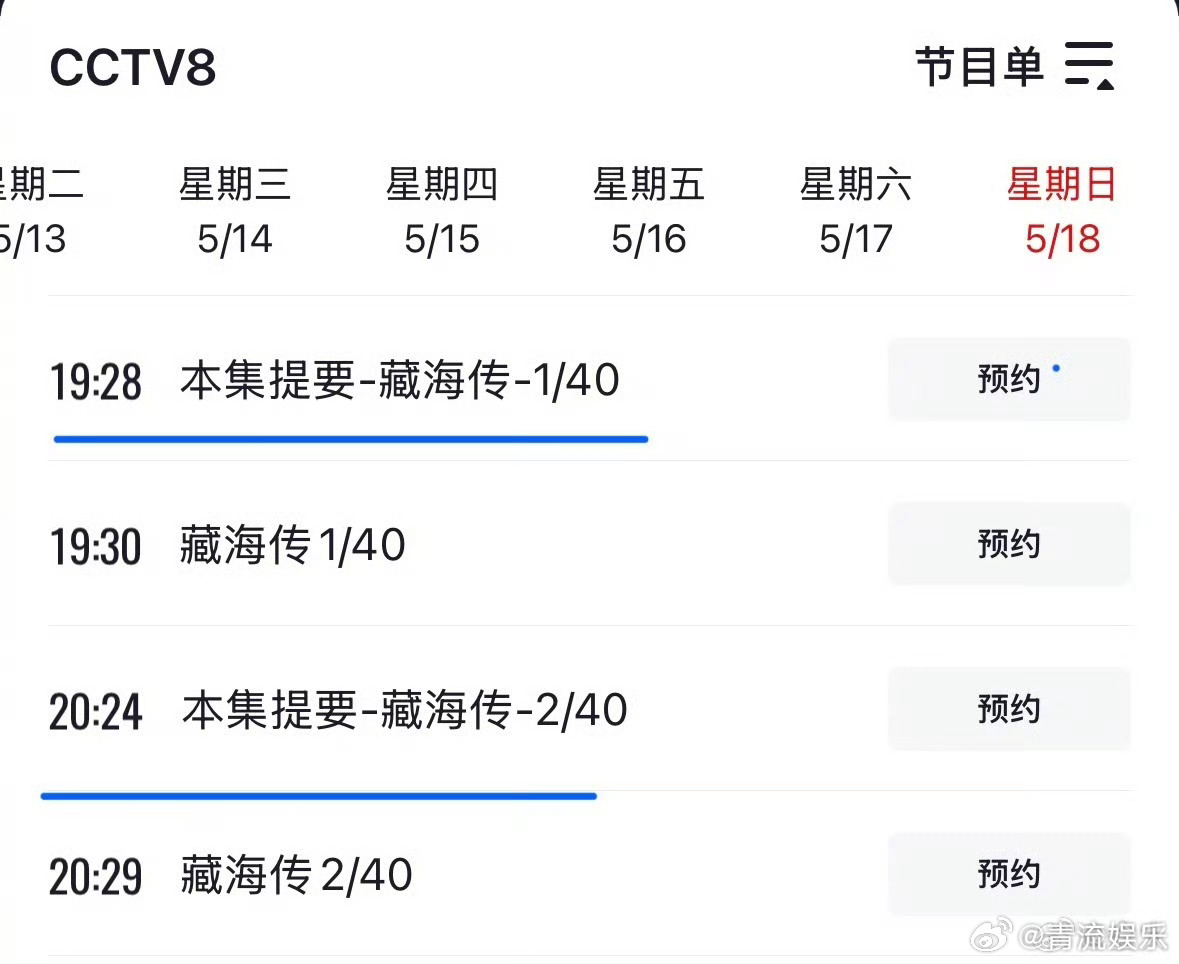Open program 本集提要-藏海传-2/40 entry
Viewport: 1179px width, 964px height.
(405, 710)
